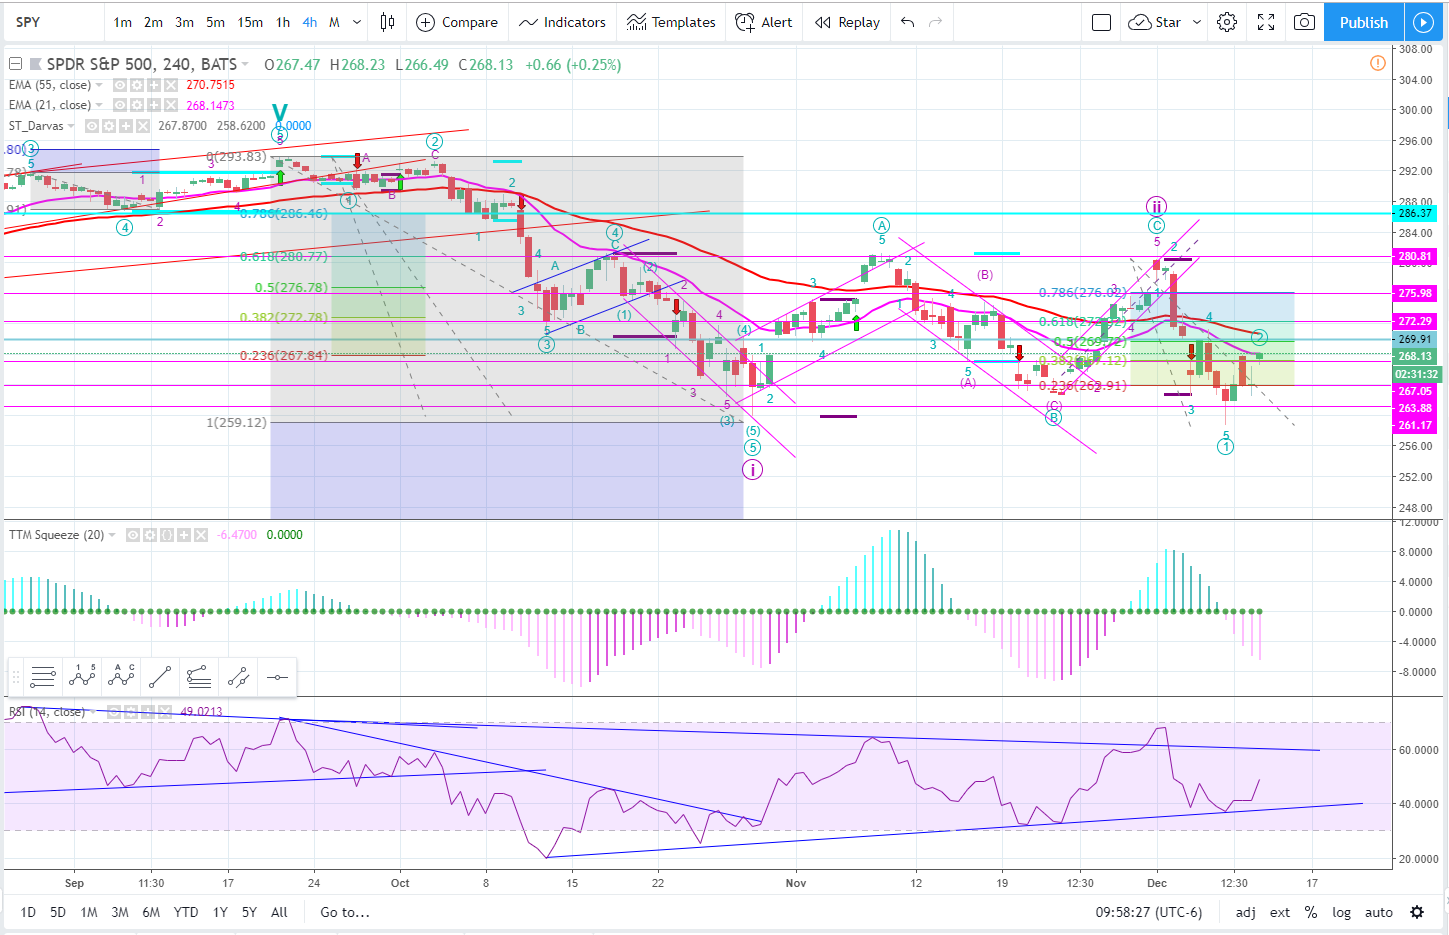Collapse the chart legend minus box
Image resolution: width=1449 pixels, height=935 pixels.
pyautogui.click(x=15, y=64)
